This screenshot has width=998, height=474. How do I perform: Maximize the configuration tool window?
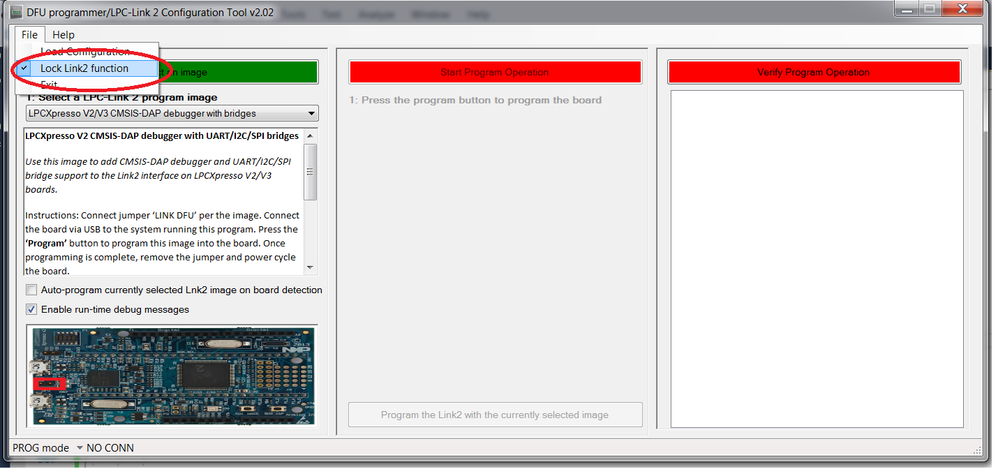tap(930, 8)
